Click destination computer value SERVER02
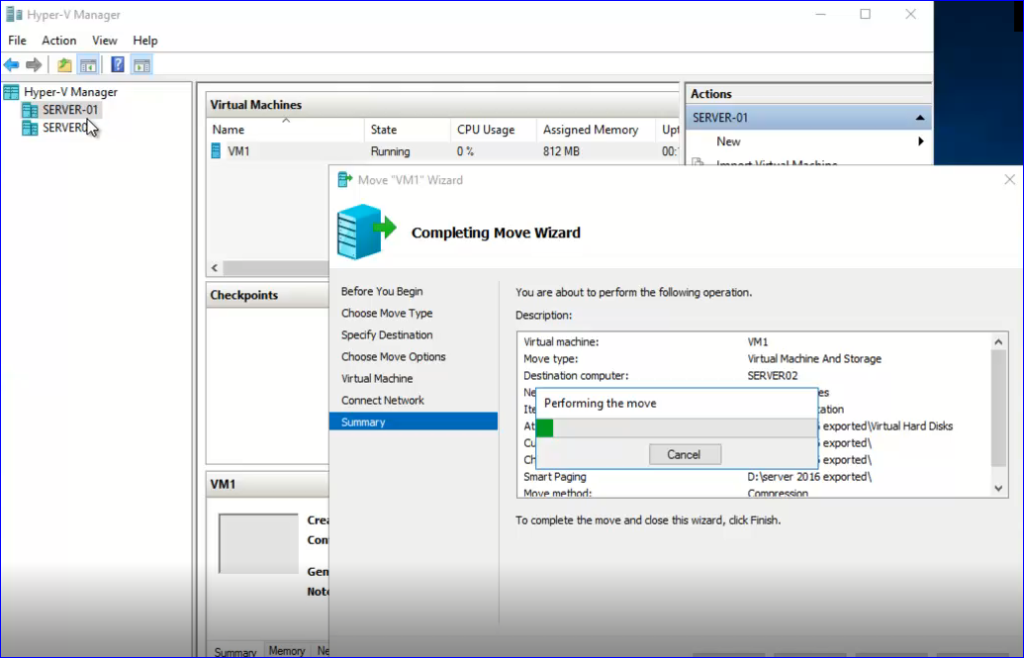 (x=773, y=375)
